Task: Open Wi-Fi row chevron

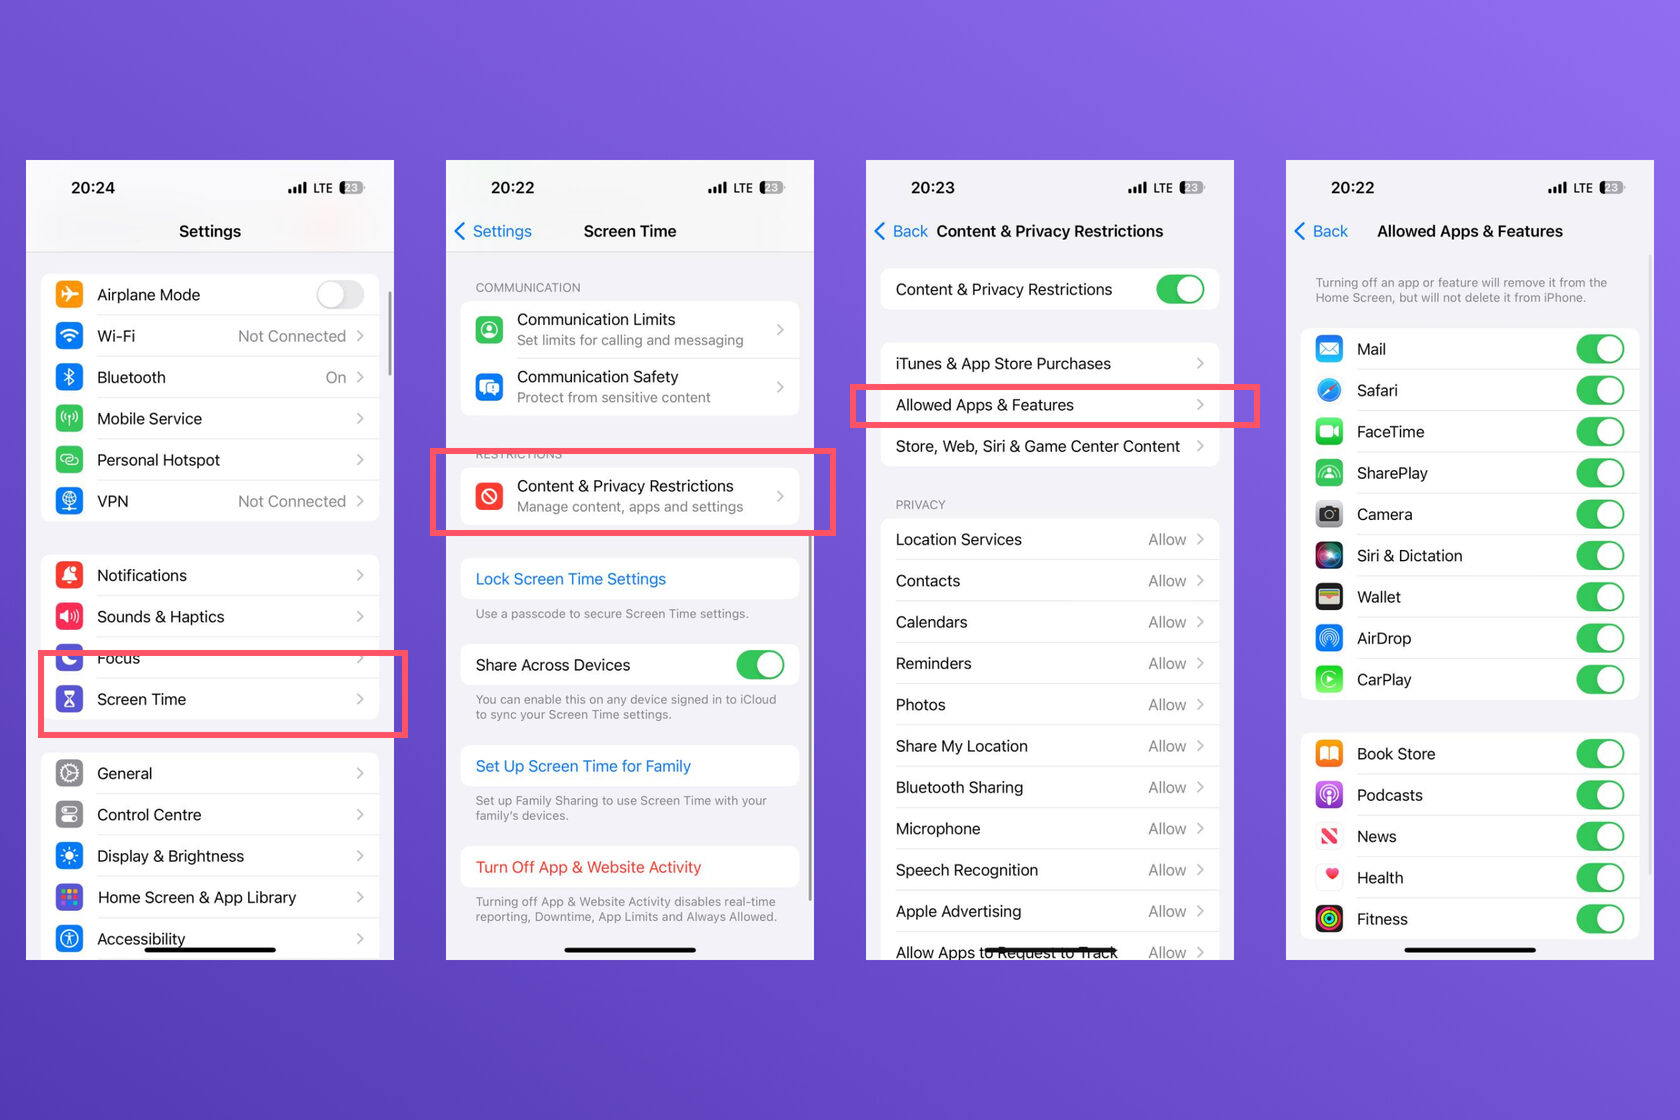Action: pos(360,336)
